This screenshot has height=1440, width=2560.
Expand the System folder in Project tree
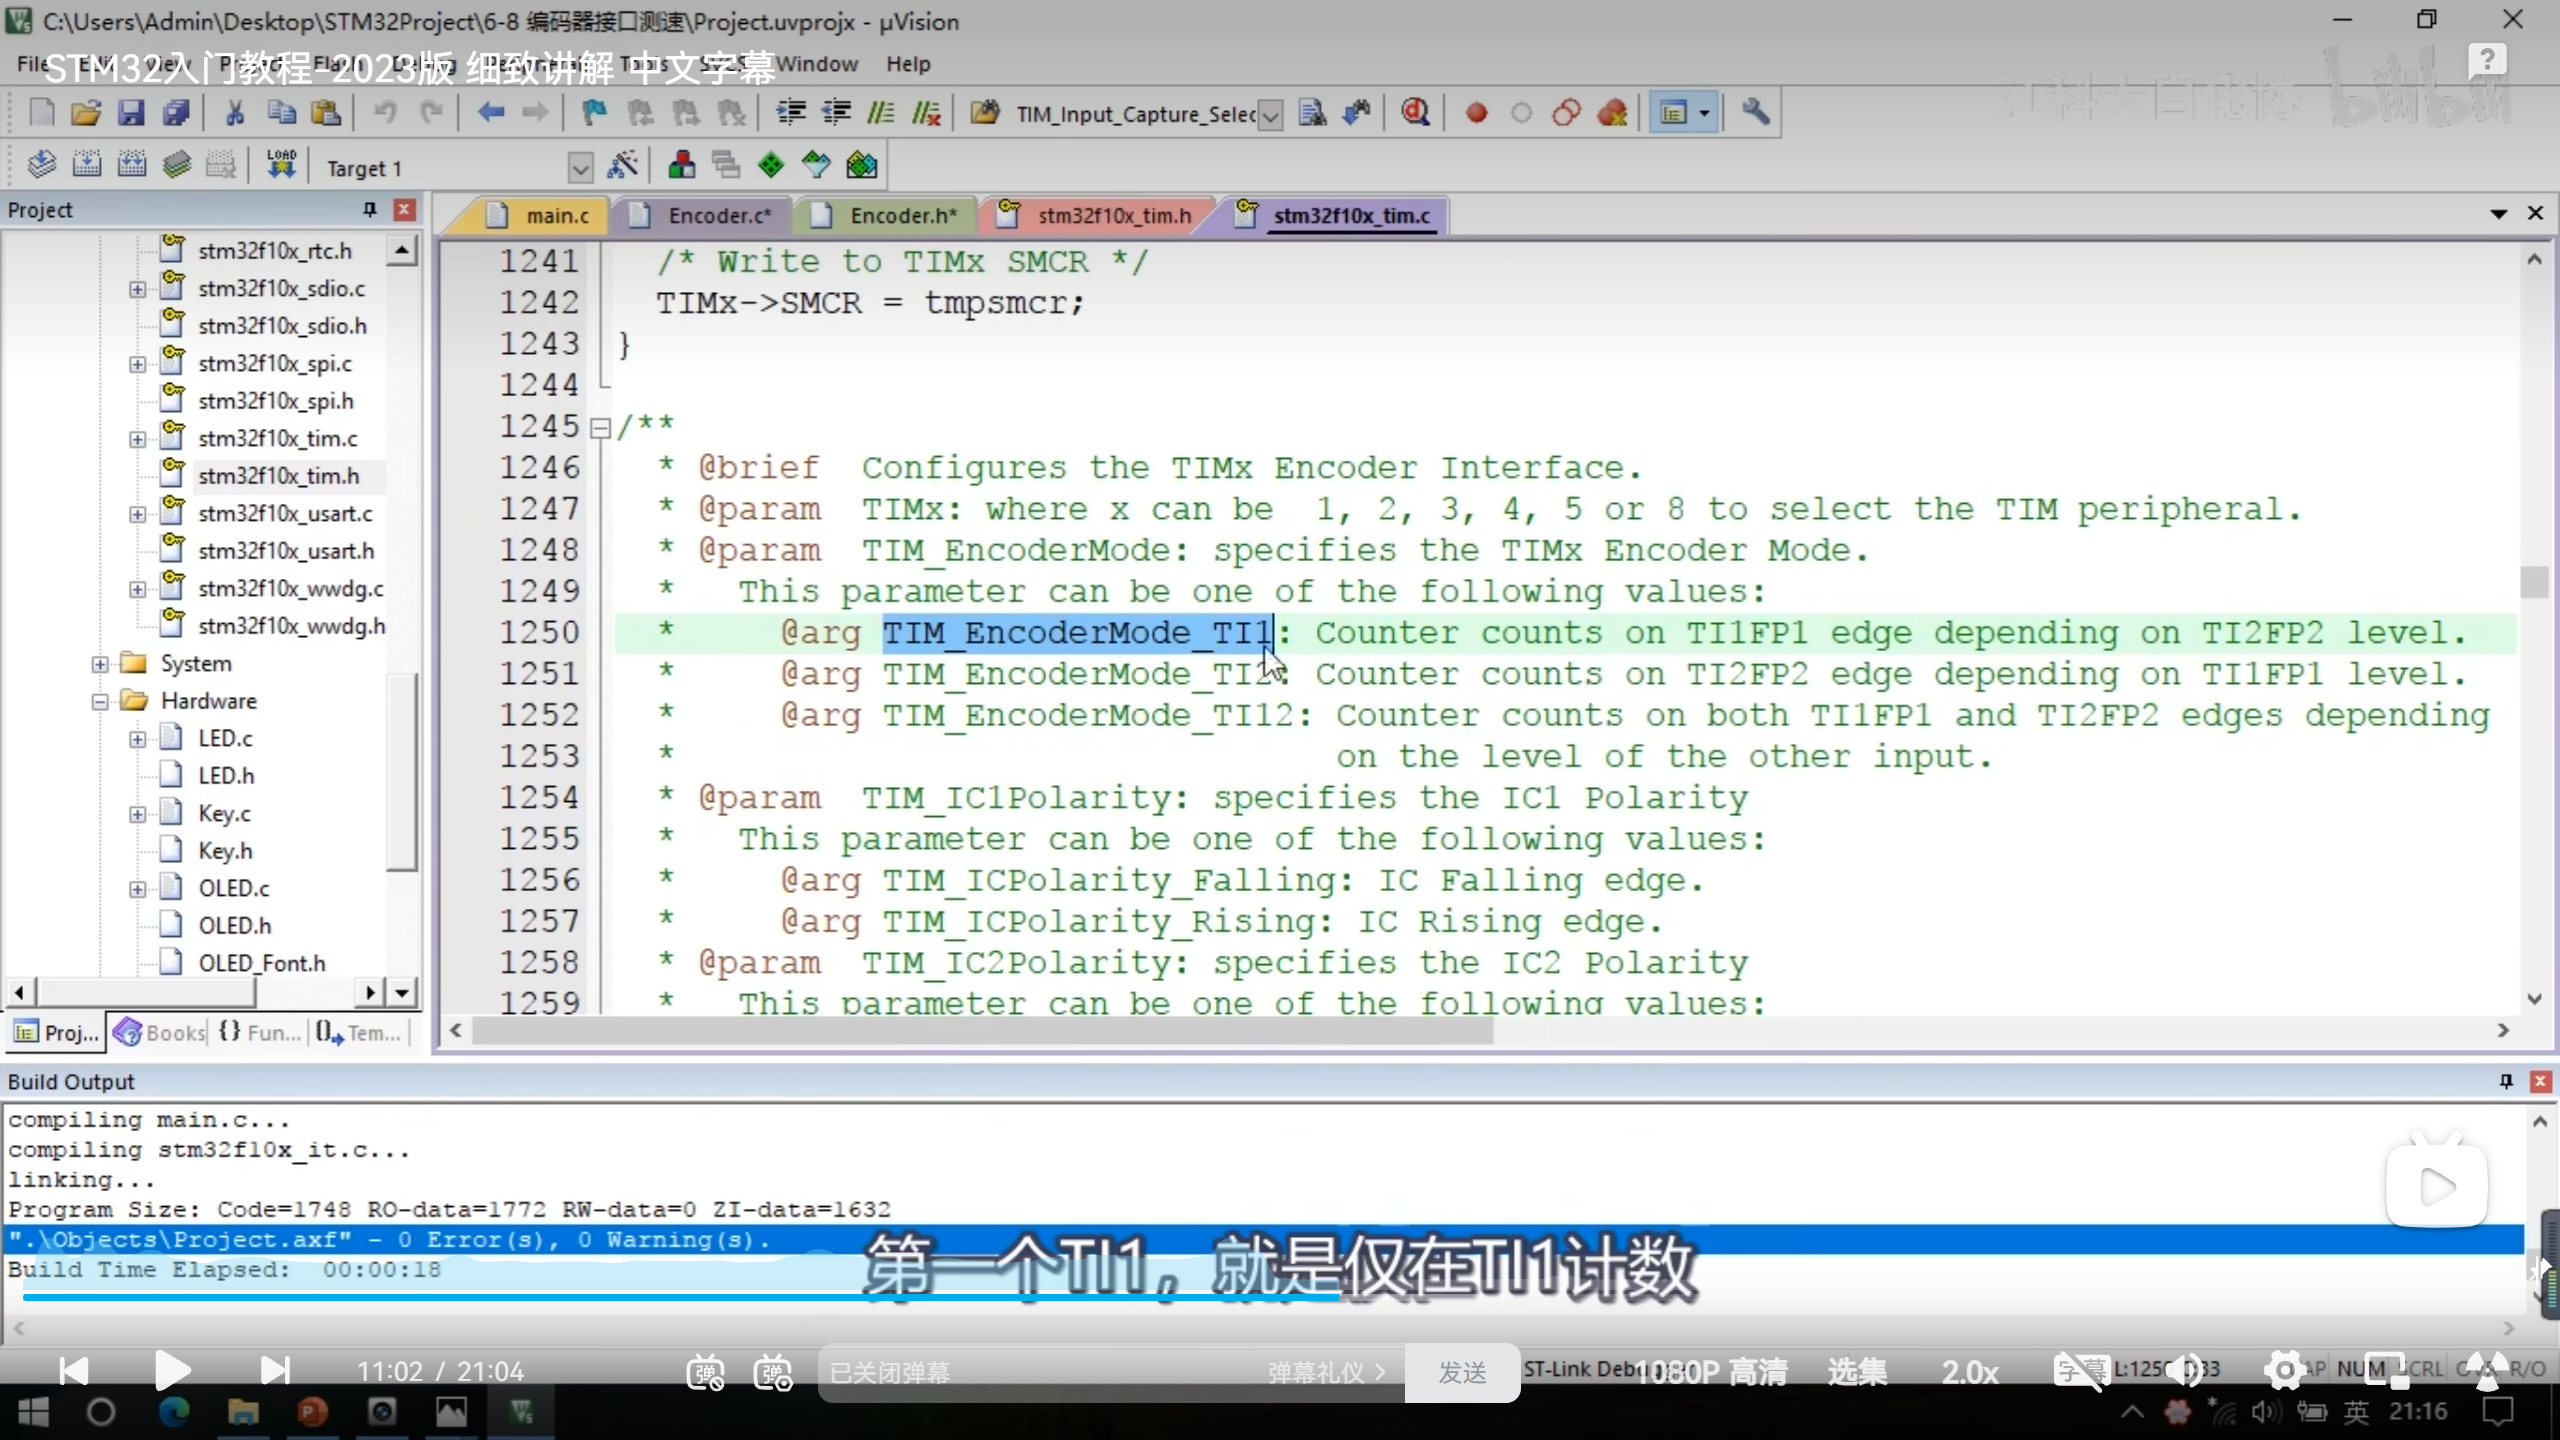[100, 664]
